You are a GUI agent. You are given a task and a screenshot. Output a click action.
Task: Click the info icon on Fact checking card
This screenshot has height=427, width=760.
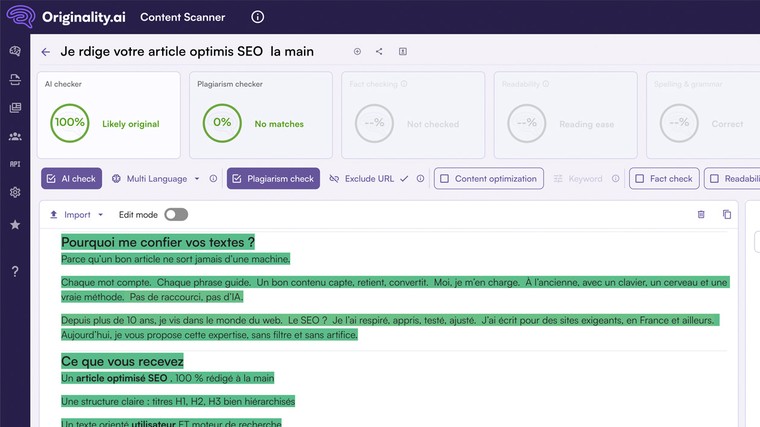pos(404,84)
